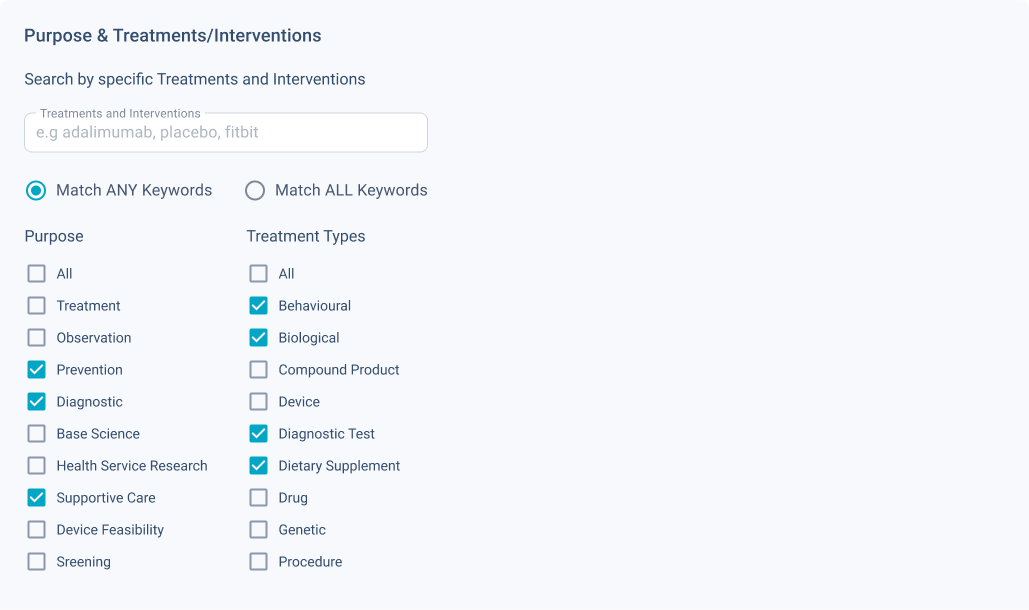Viewport: 1029px width, 610px height.
Task: Select Match ALL Keywords radio button
Action: (x=255, y=190)
